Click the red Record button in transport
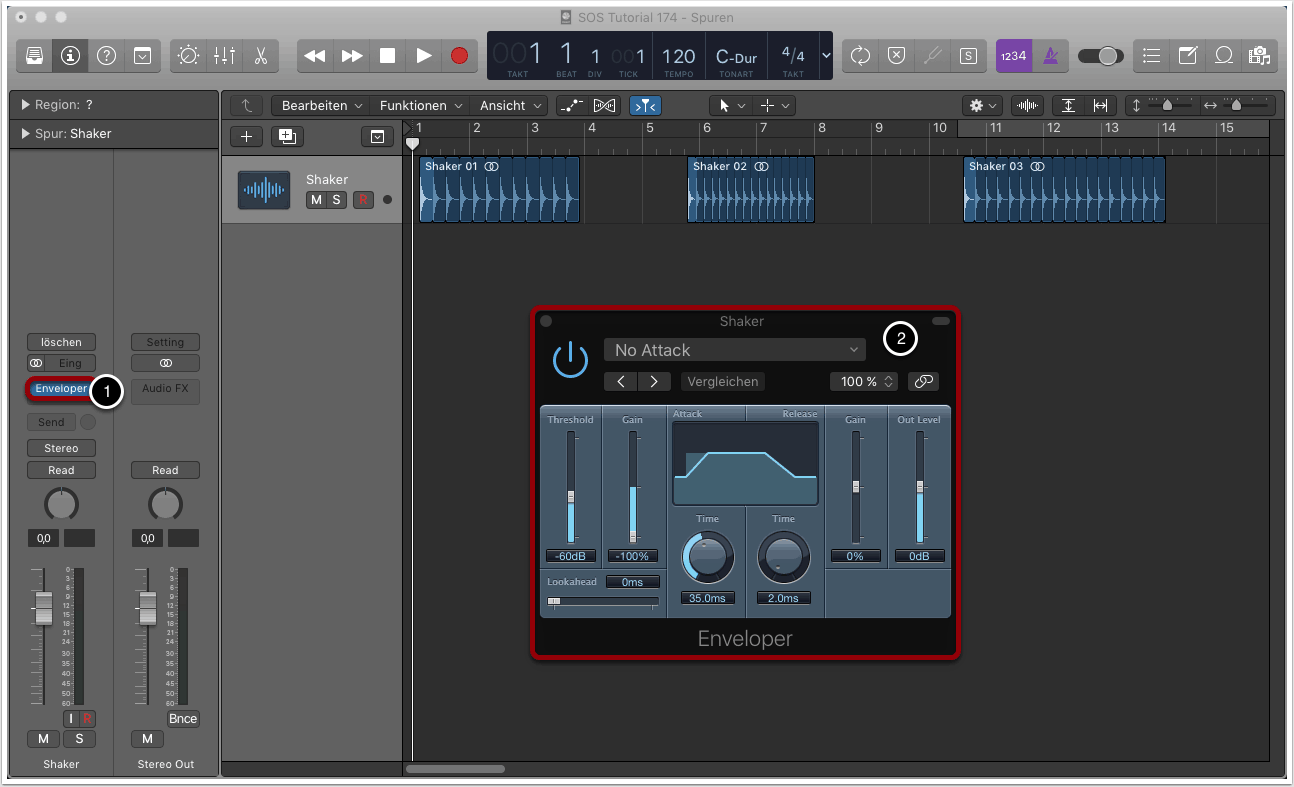 tap(459, 56)
